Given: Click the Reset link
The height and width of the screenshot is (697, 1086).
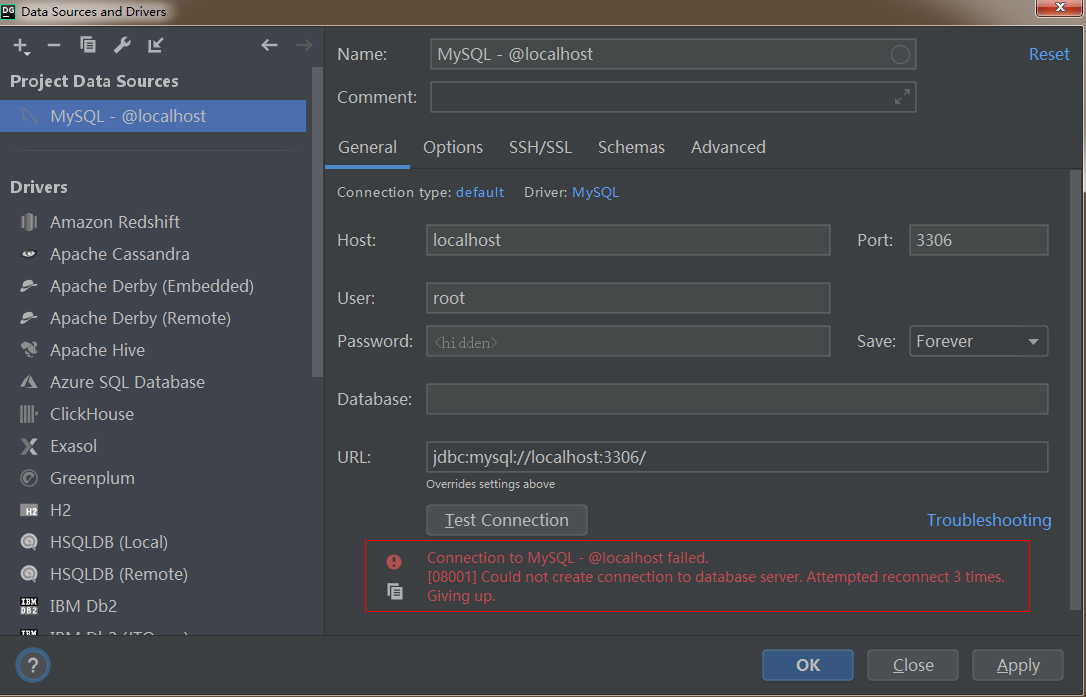Looking at the screenshot, I should pyautogui.click(x=1049, y=55).
